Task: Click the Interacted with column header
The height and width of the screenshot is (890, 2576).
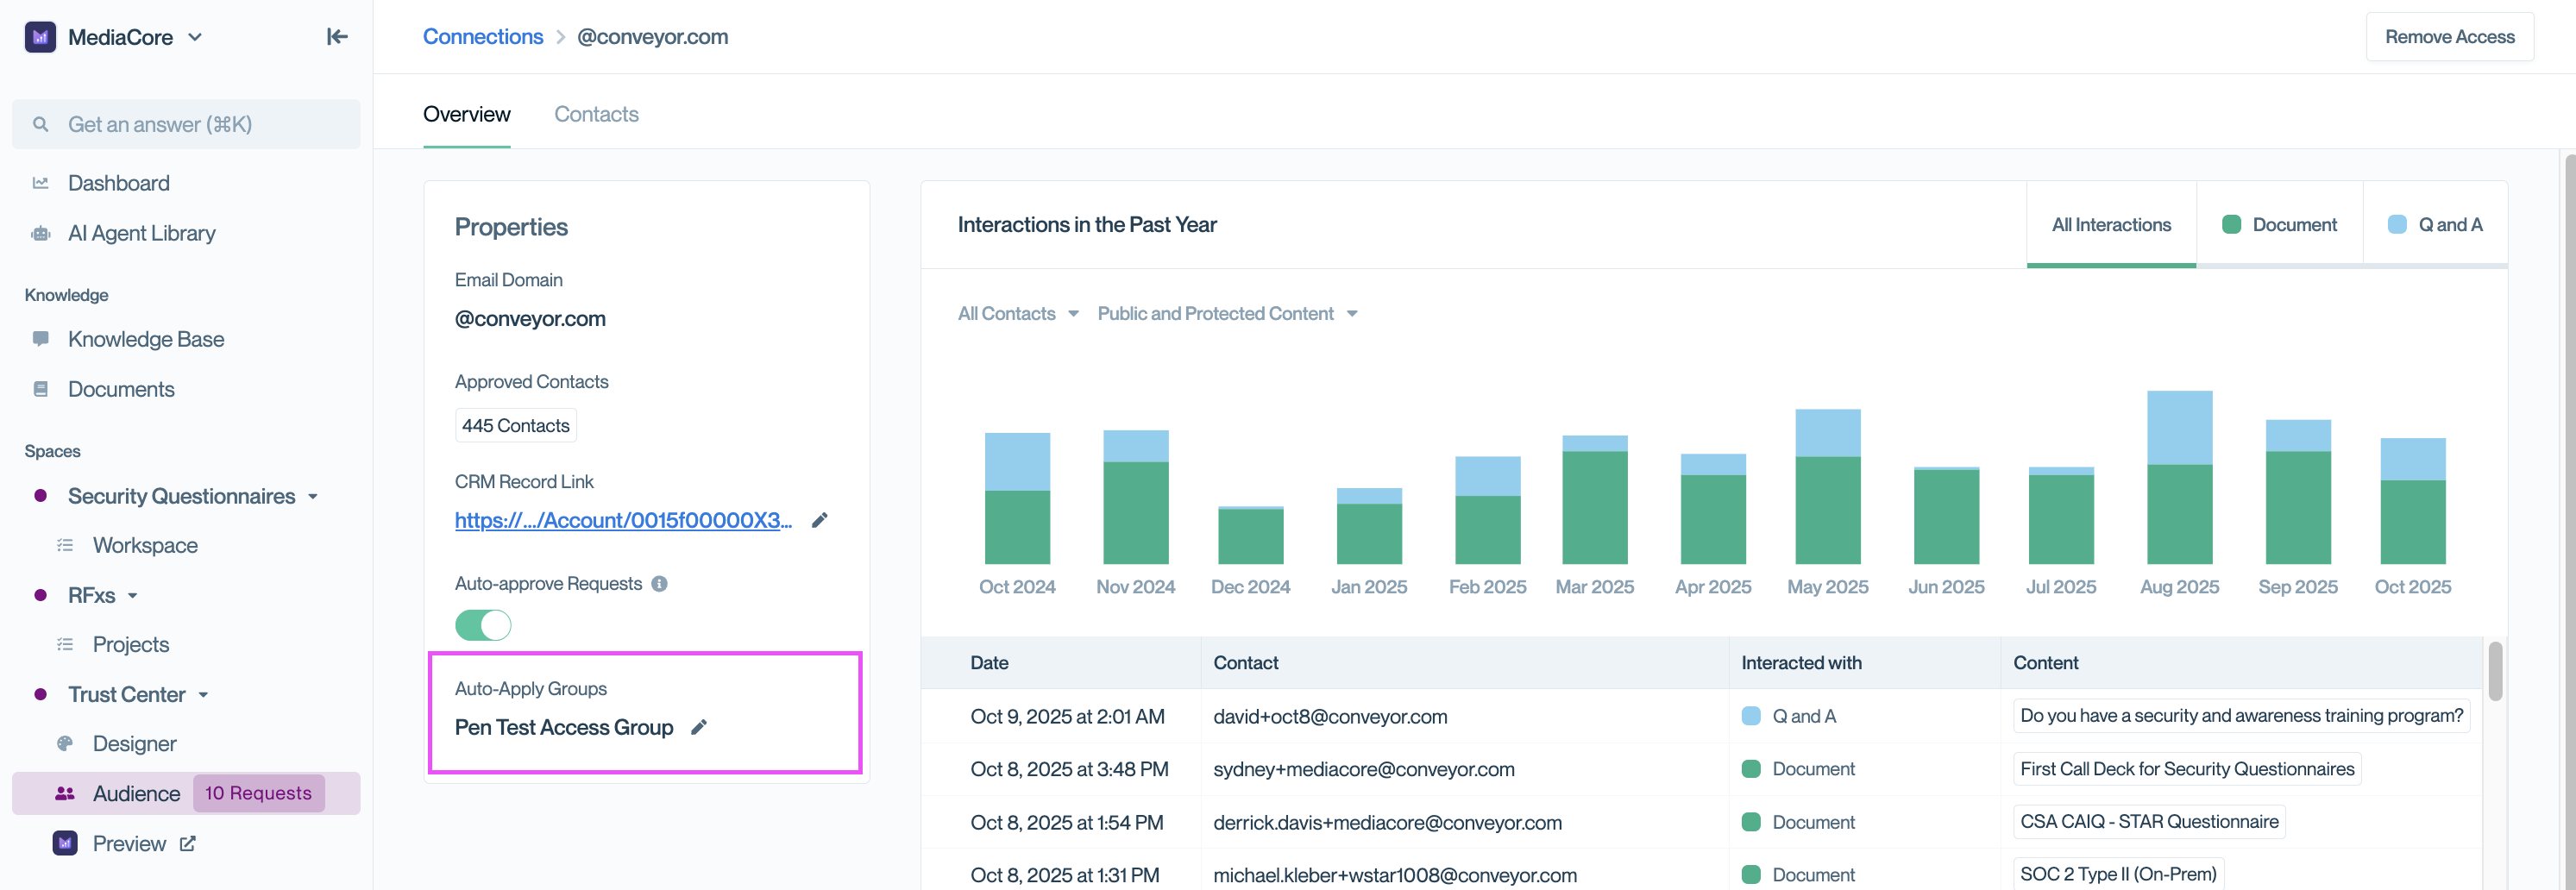Action: click(1801, 663)
